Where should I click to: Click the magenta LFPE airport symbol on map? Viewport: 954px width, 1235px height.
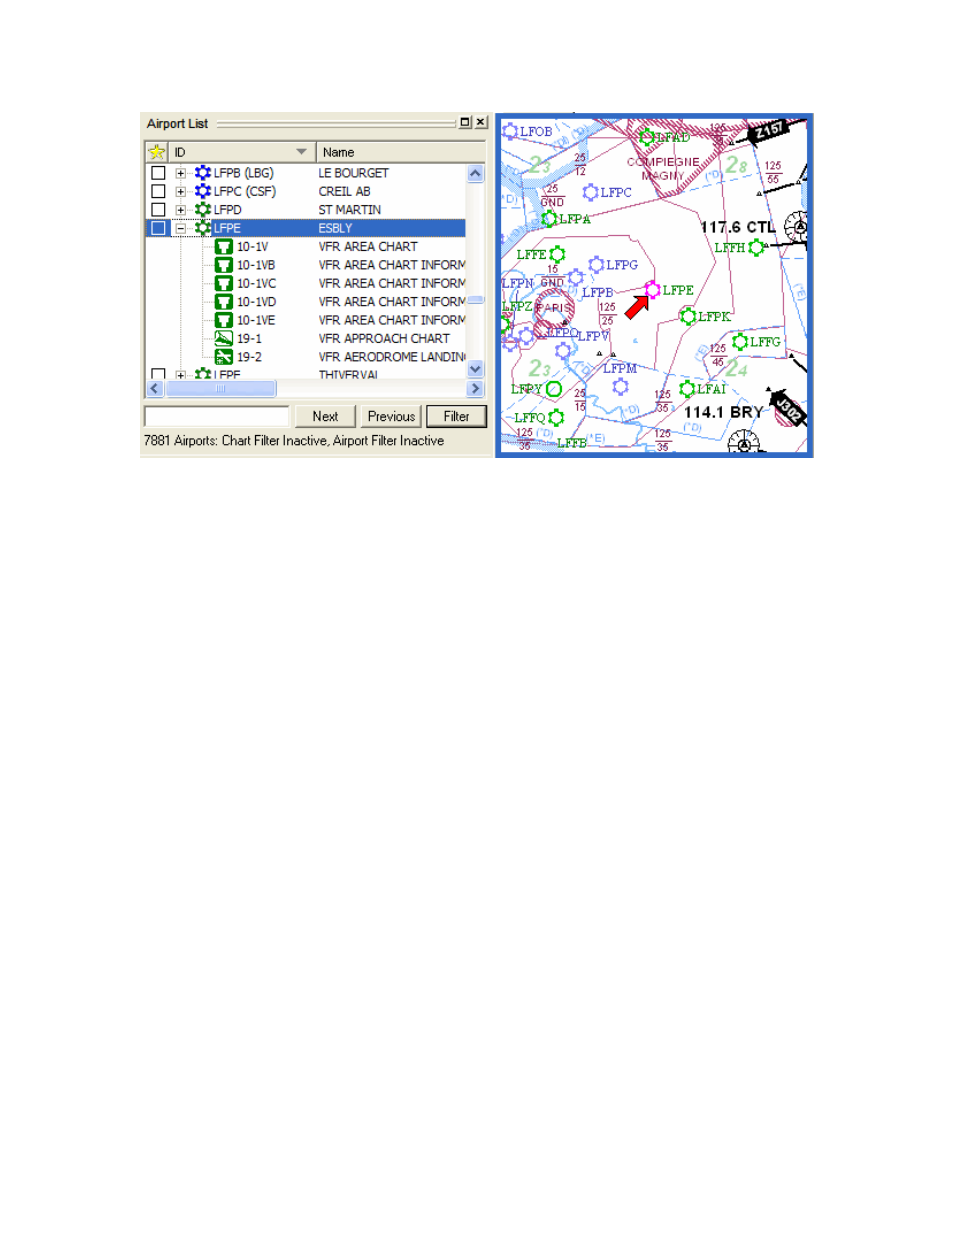(652, 290)
